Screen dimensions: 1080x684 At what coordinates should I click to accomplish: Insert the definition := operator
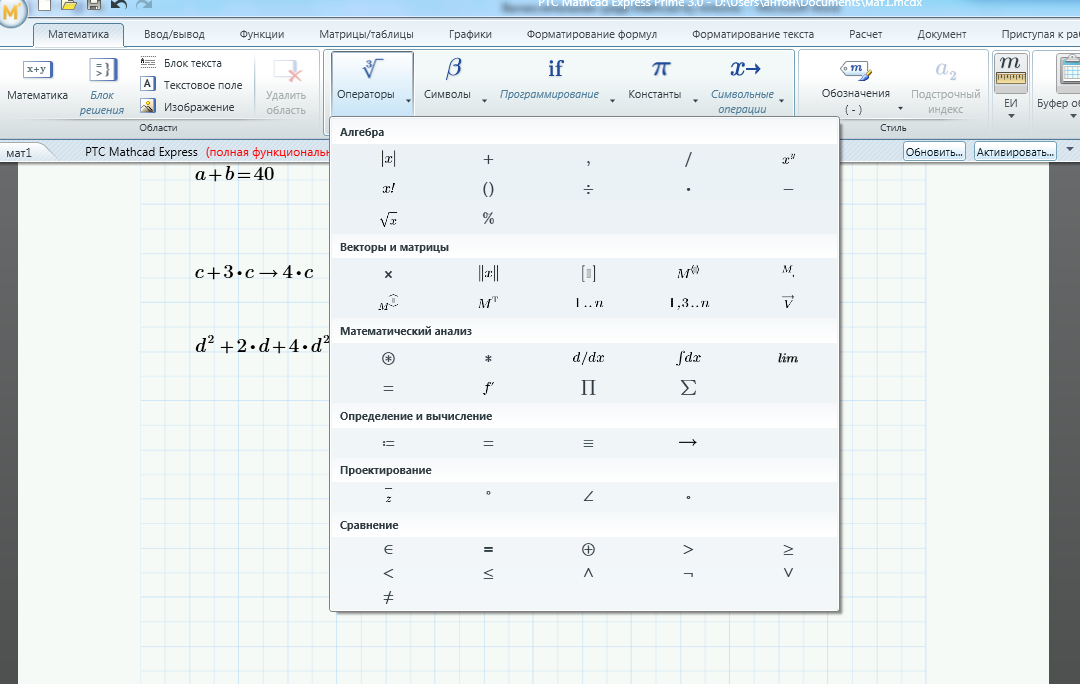tap(388, 443)
